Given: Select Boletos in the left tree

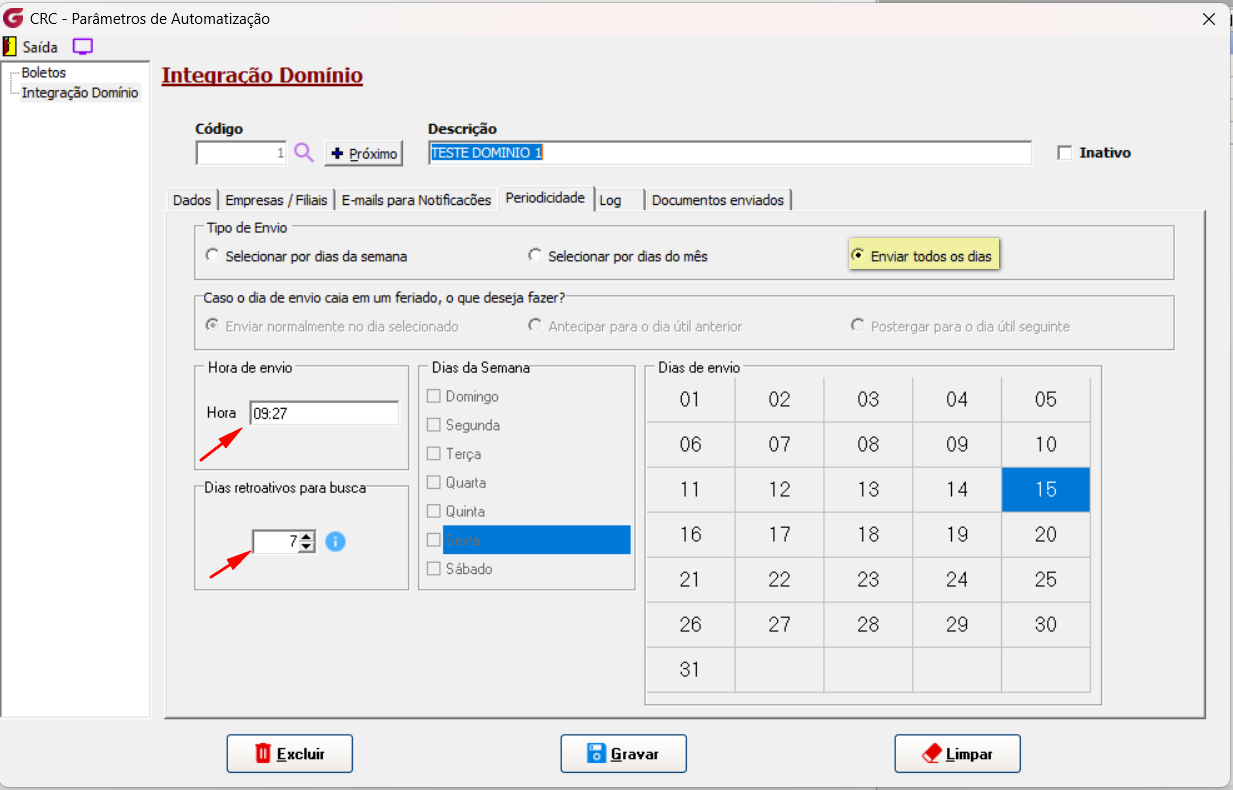Looking at the screenshot, I should coord(44,73).
